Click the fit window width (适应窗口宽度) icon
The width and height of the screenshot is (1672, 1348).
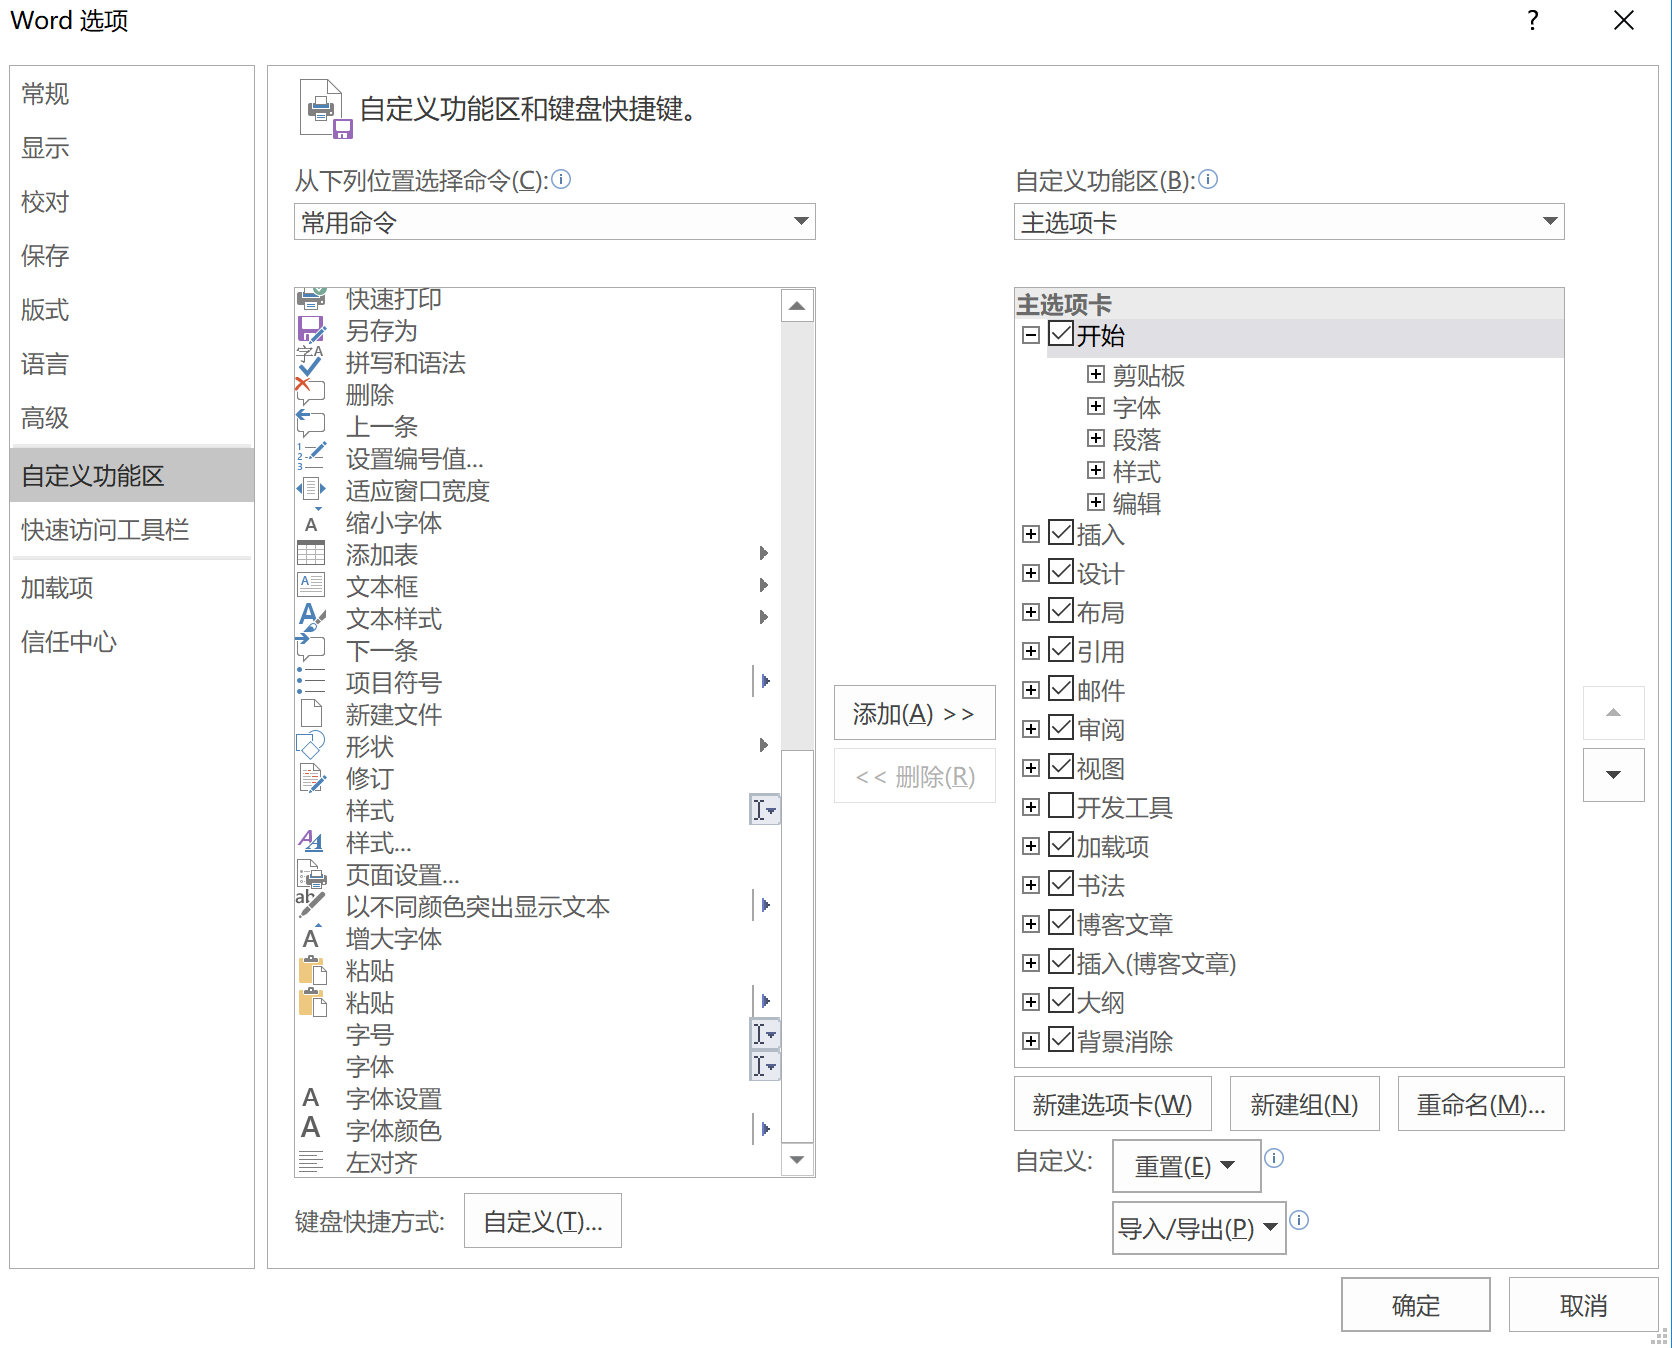pos(311,489)
